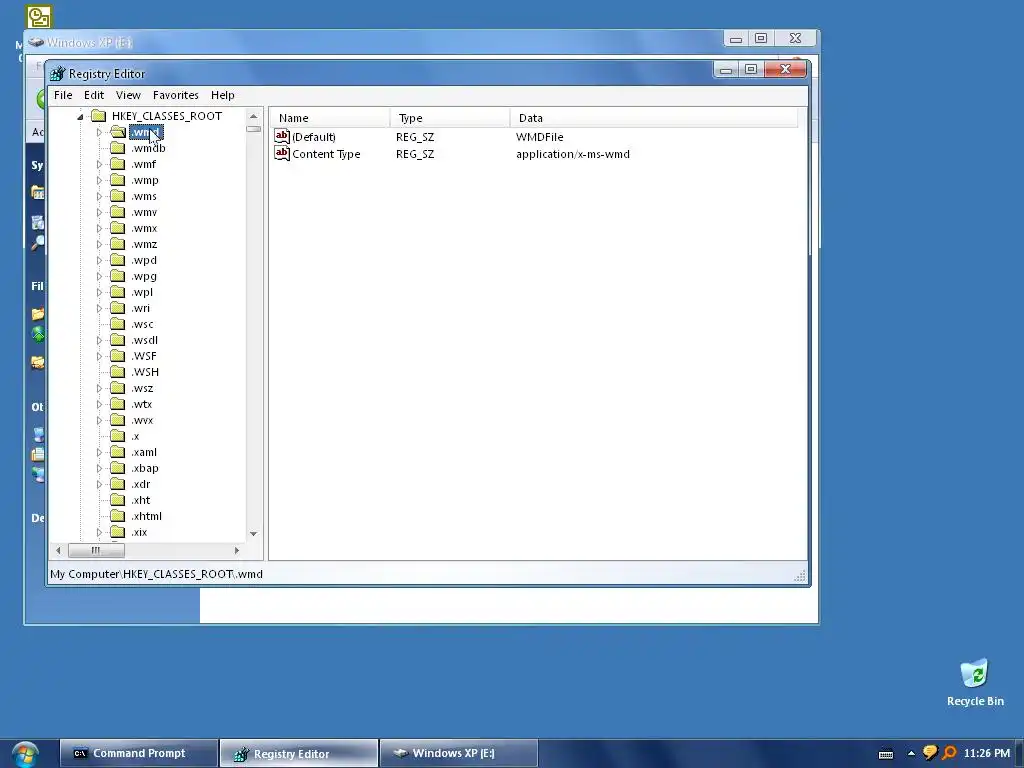Image resolution: width=1024 pixels, height=768 pixels.
Task: Click the keyboard icon in system tray
Action: point(886,754)
